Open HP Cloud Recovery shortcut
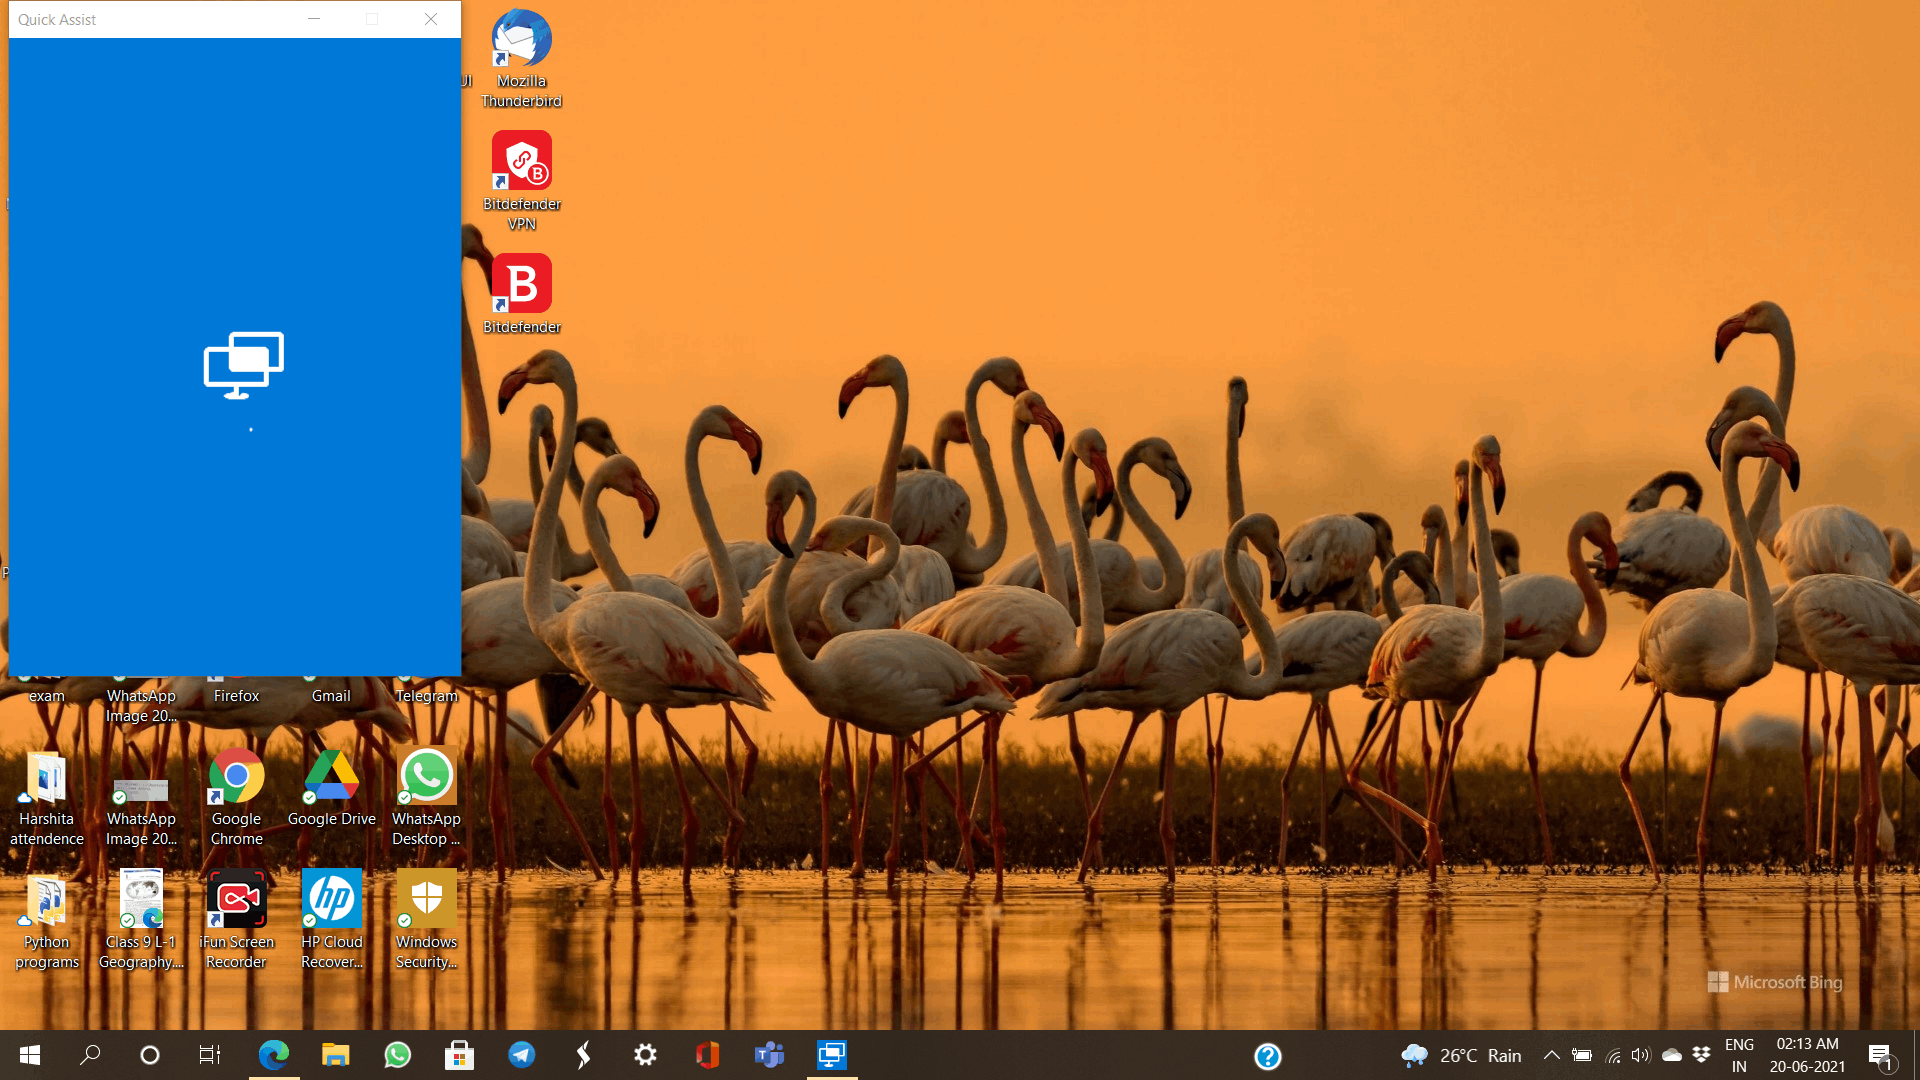Viewport: 1920px width, 1080px height. tap(331, 900)
